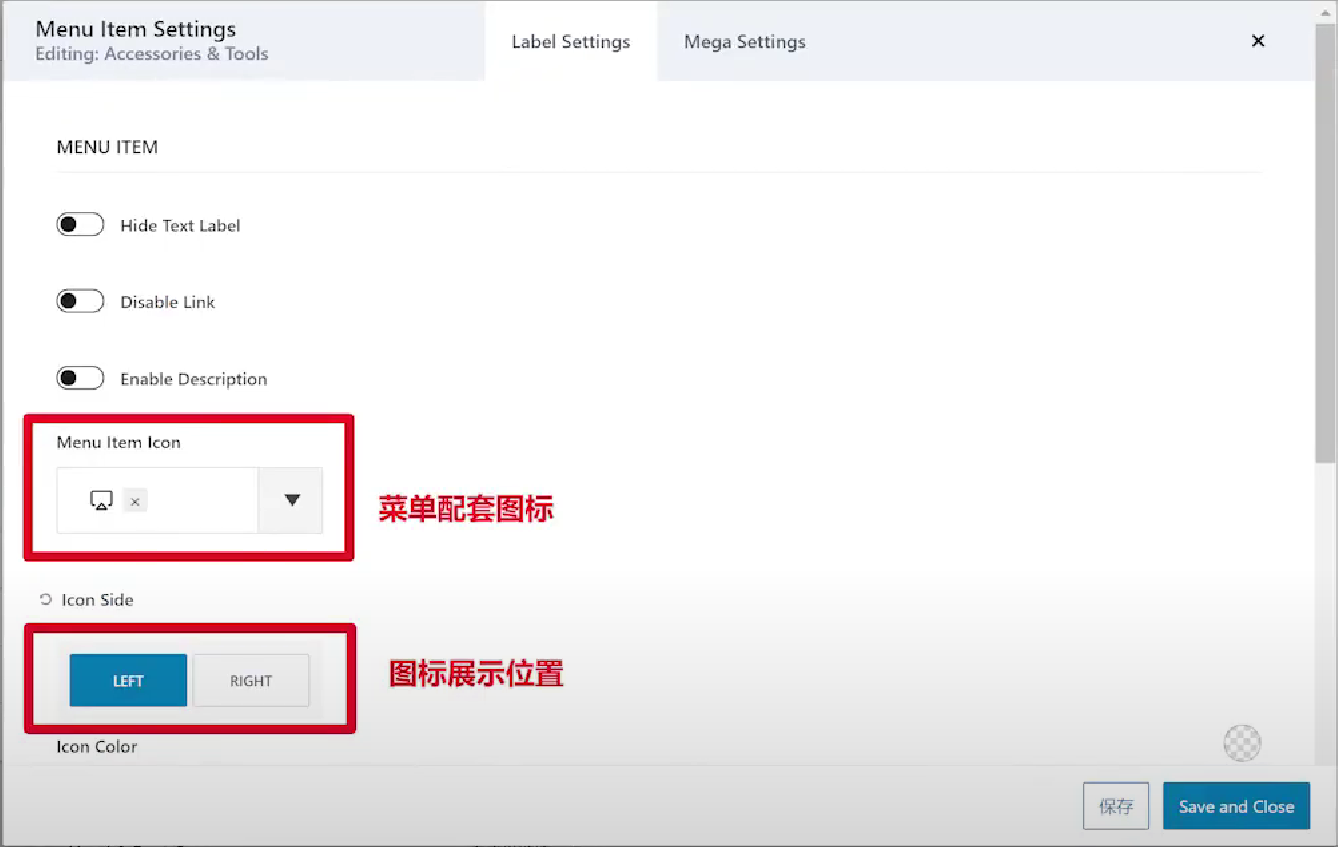
Task: Click the MENU ITEM section heading
Action: coord(107,147)
